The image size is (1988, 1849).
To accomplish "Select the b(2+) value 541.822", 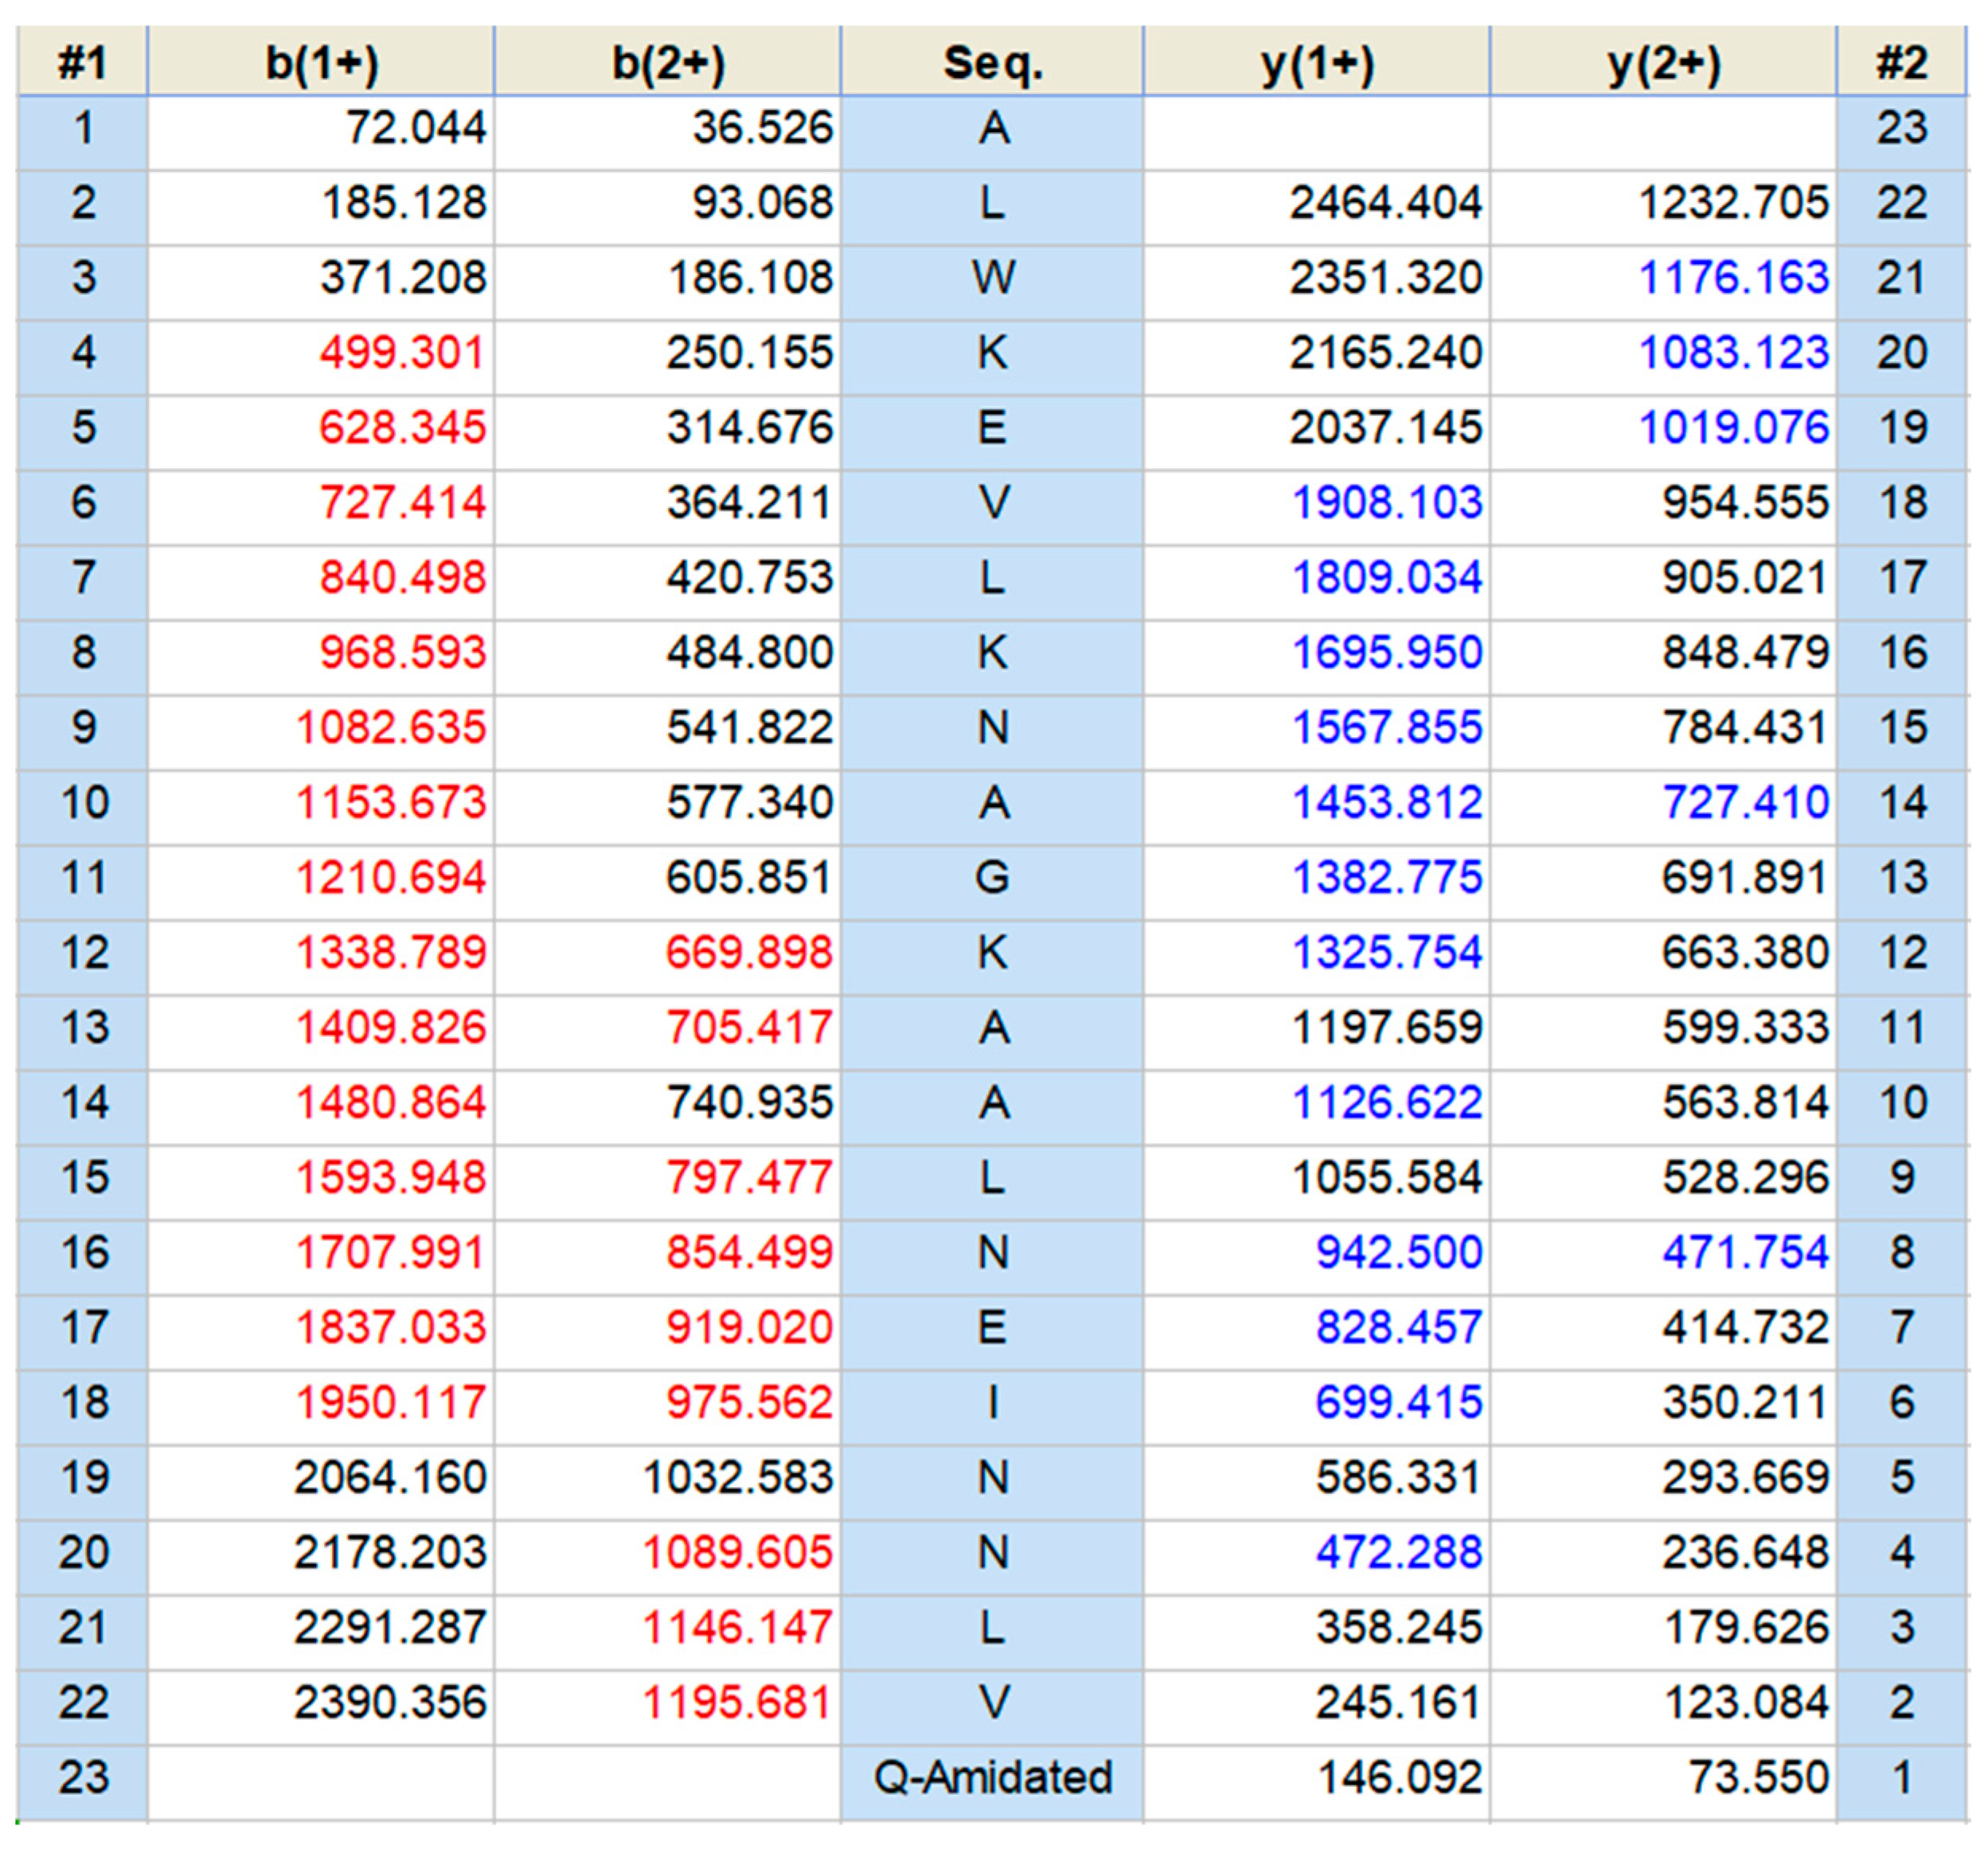I will 750,728.
